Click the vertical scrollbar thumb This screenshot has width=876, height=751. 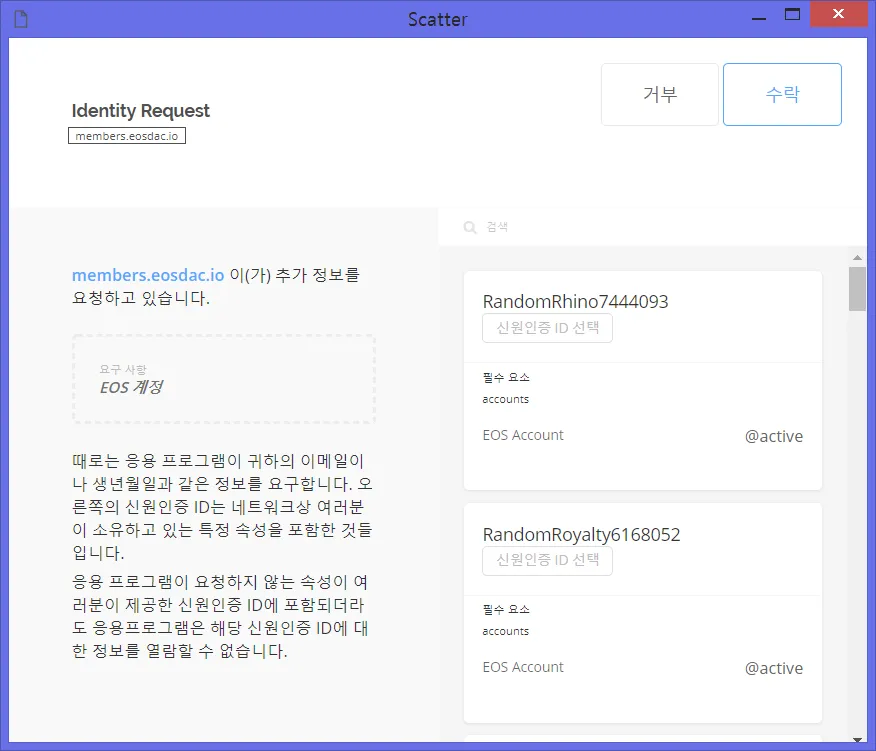coord(857,289)
